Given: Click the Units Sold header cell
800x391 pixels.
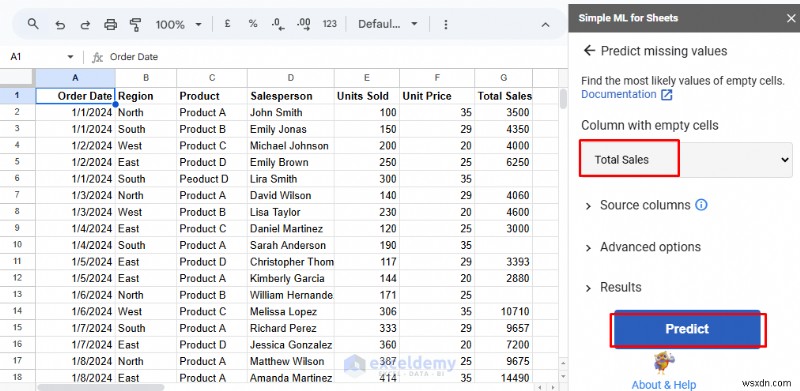Looking at the screenshot, I should pos(367,96).
